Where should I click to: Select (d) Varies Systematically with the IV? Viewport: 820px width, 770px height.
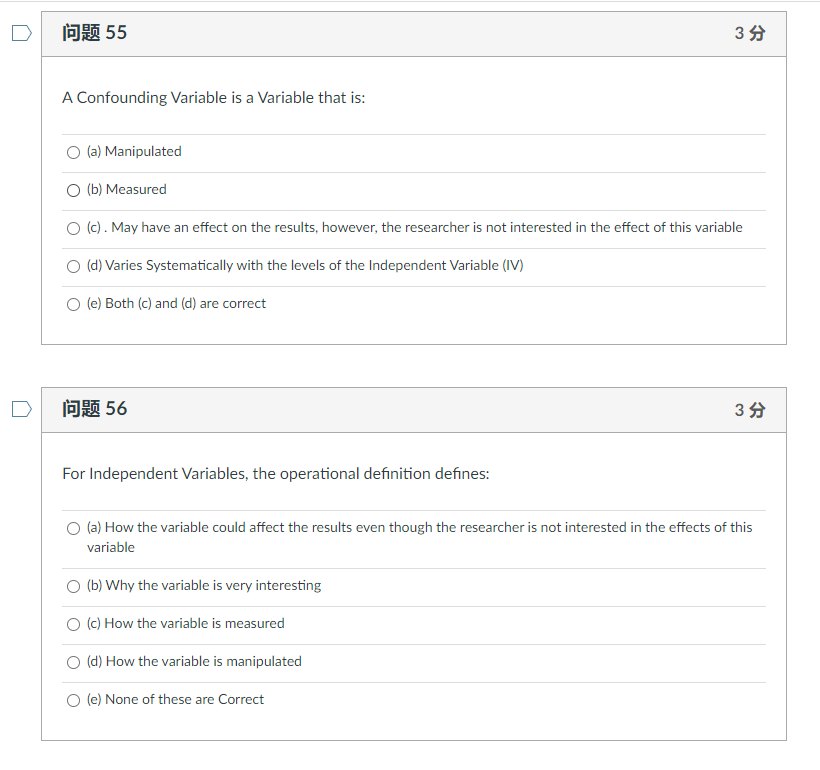point(73,266)
